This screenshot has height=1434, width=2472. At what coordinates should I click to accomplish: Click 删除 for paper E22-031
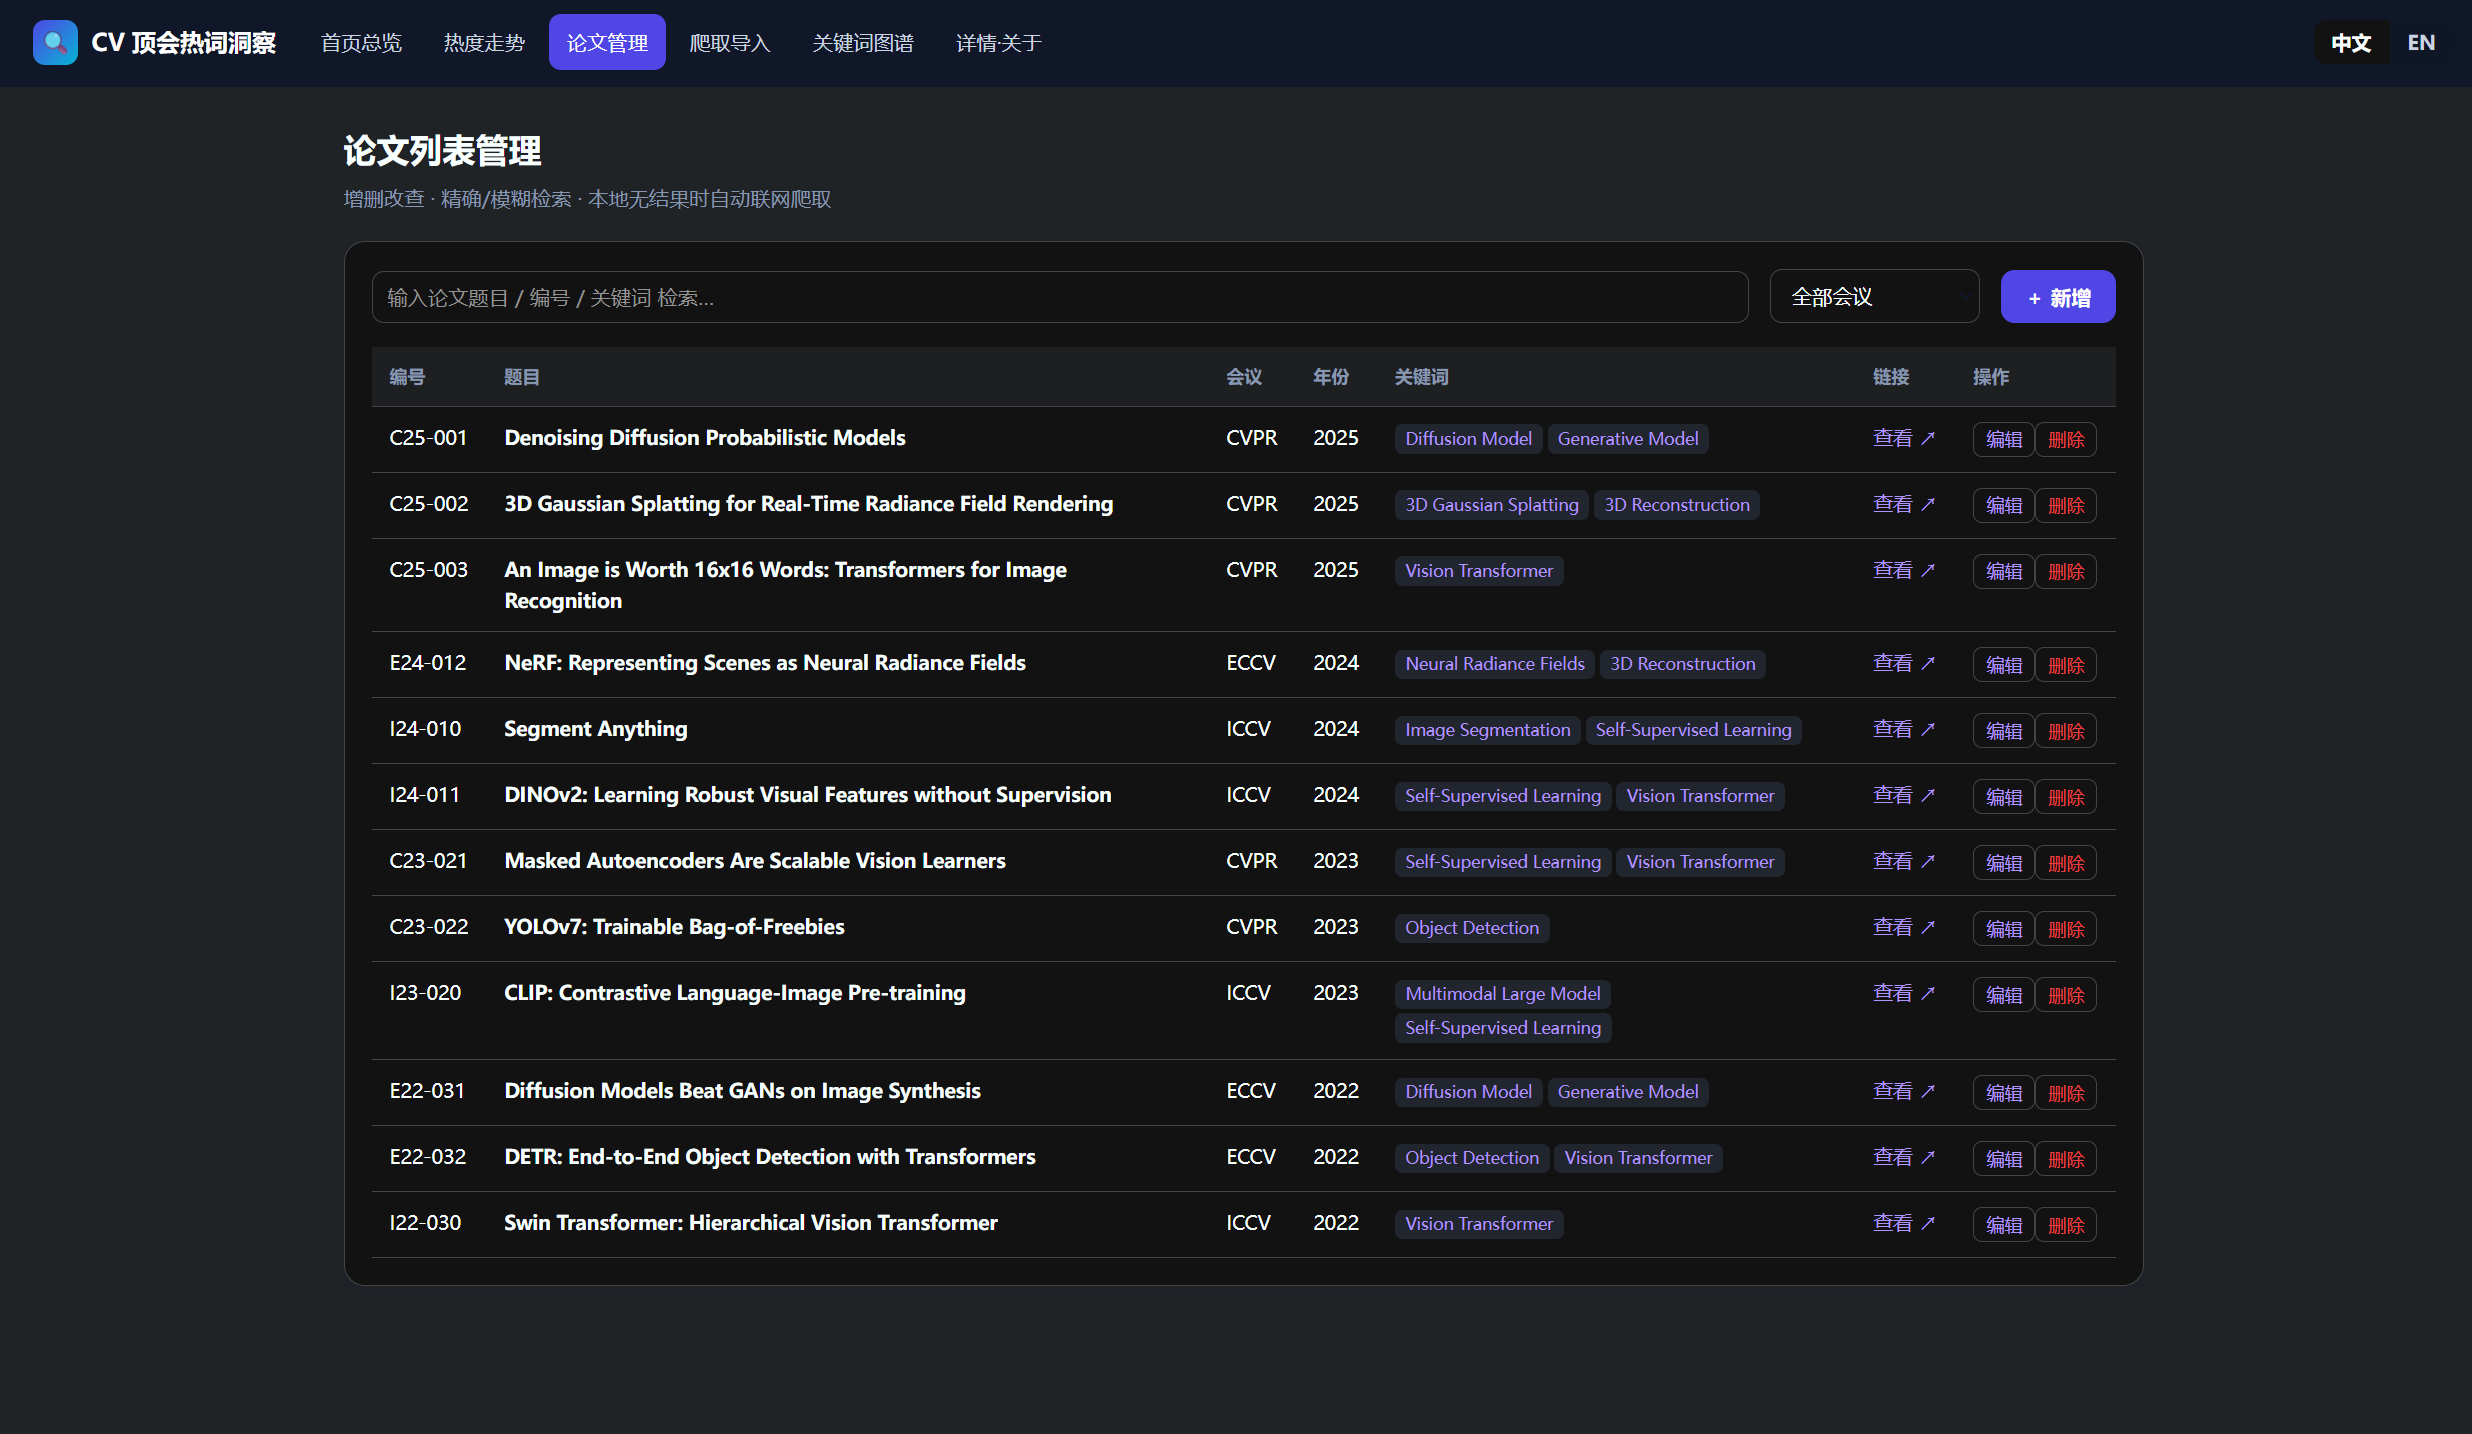click(x=2066, y=1093)
